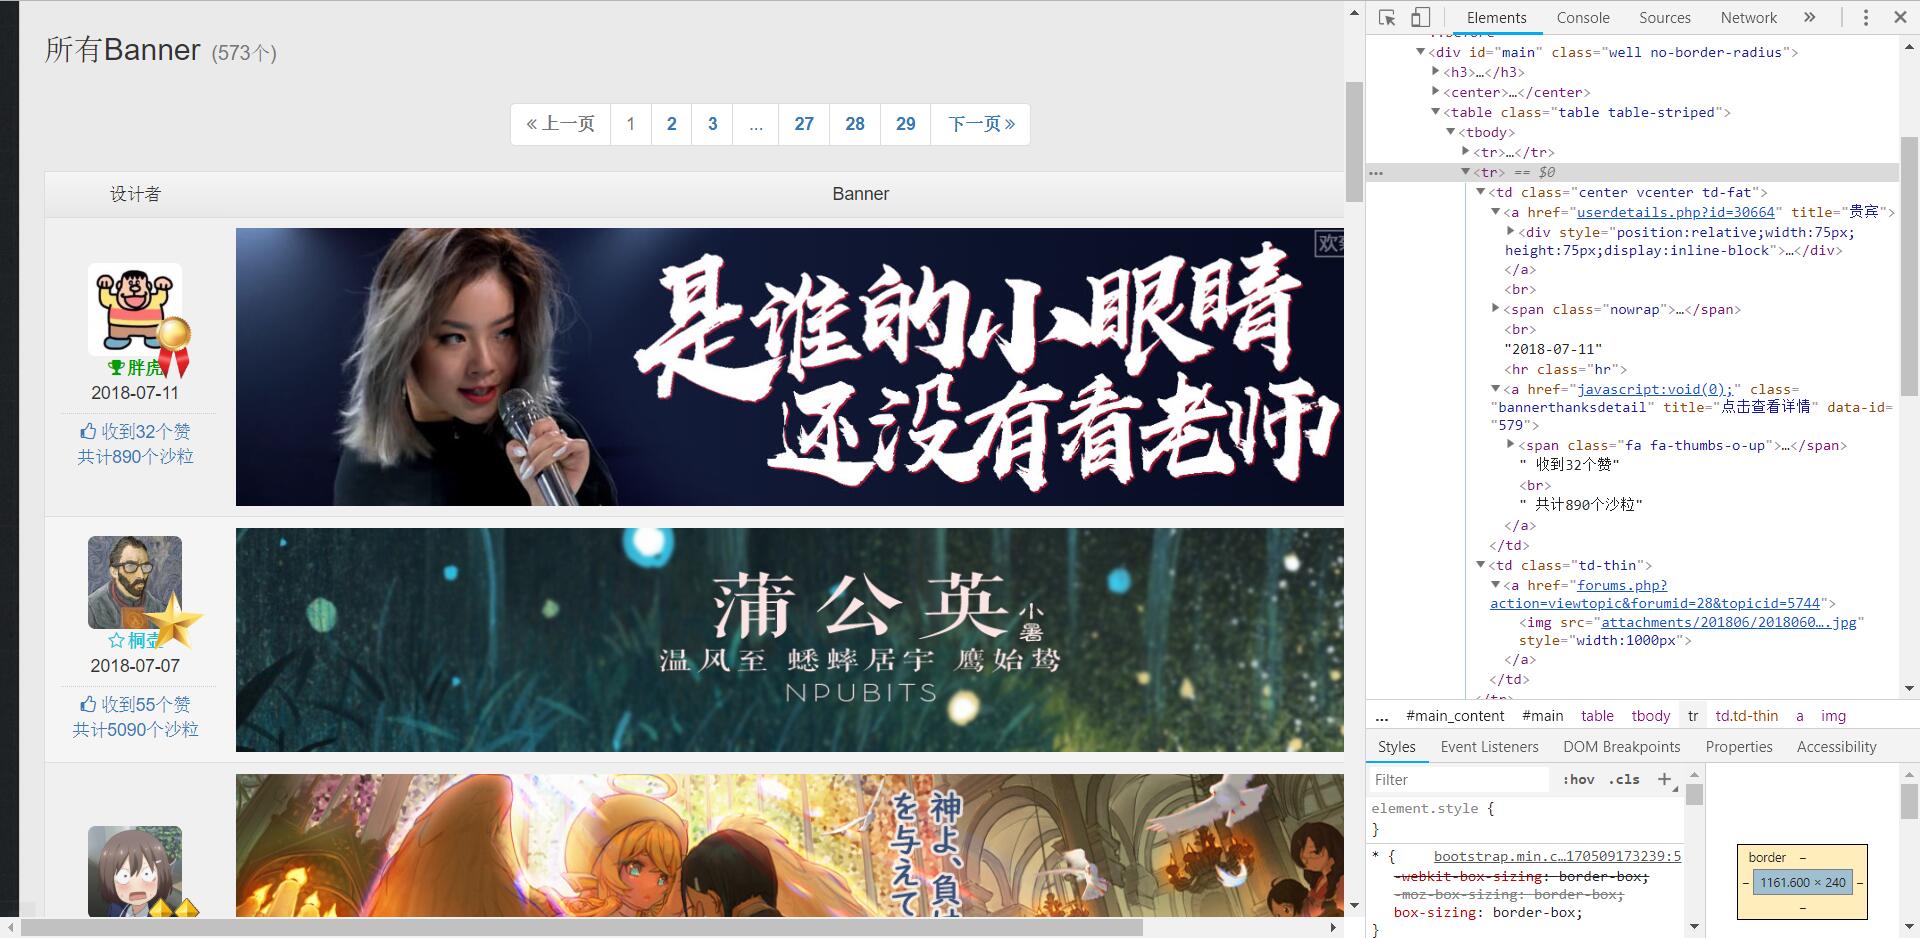This screenshot has height=938, width=1920.
Task: Go to pagination page 2
Action: [x=672, y=124]
